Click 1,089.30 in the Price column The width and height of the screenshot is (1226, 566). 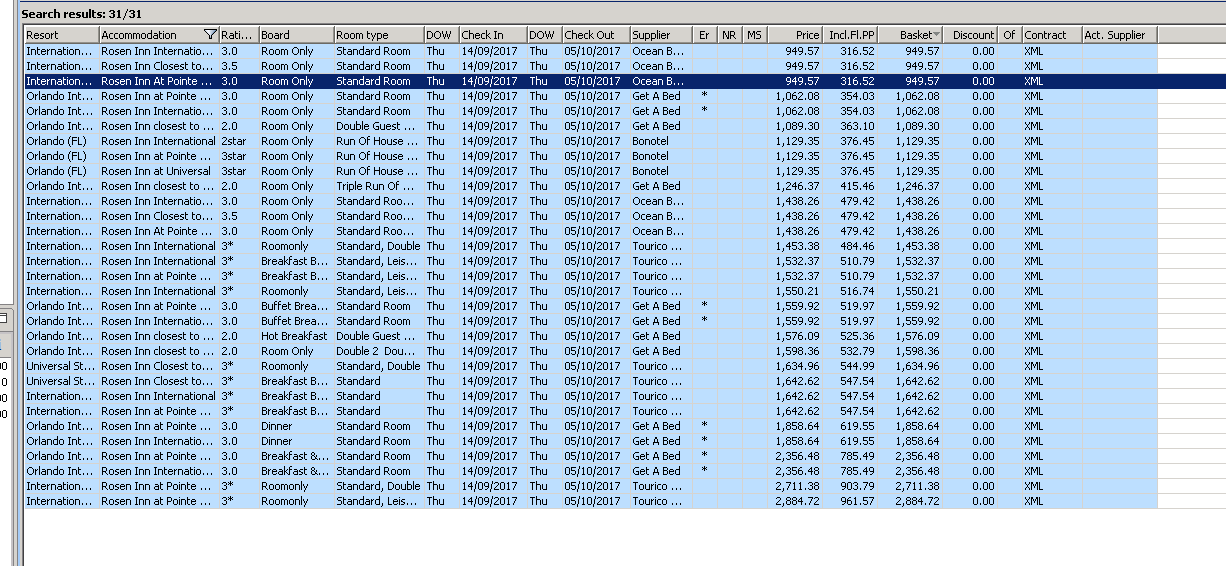click(x=797, y=126)
